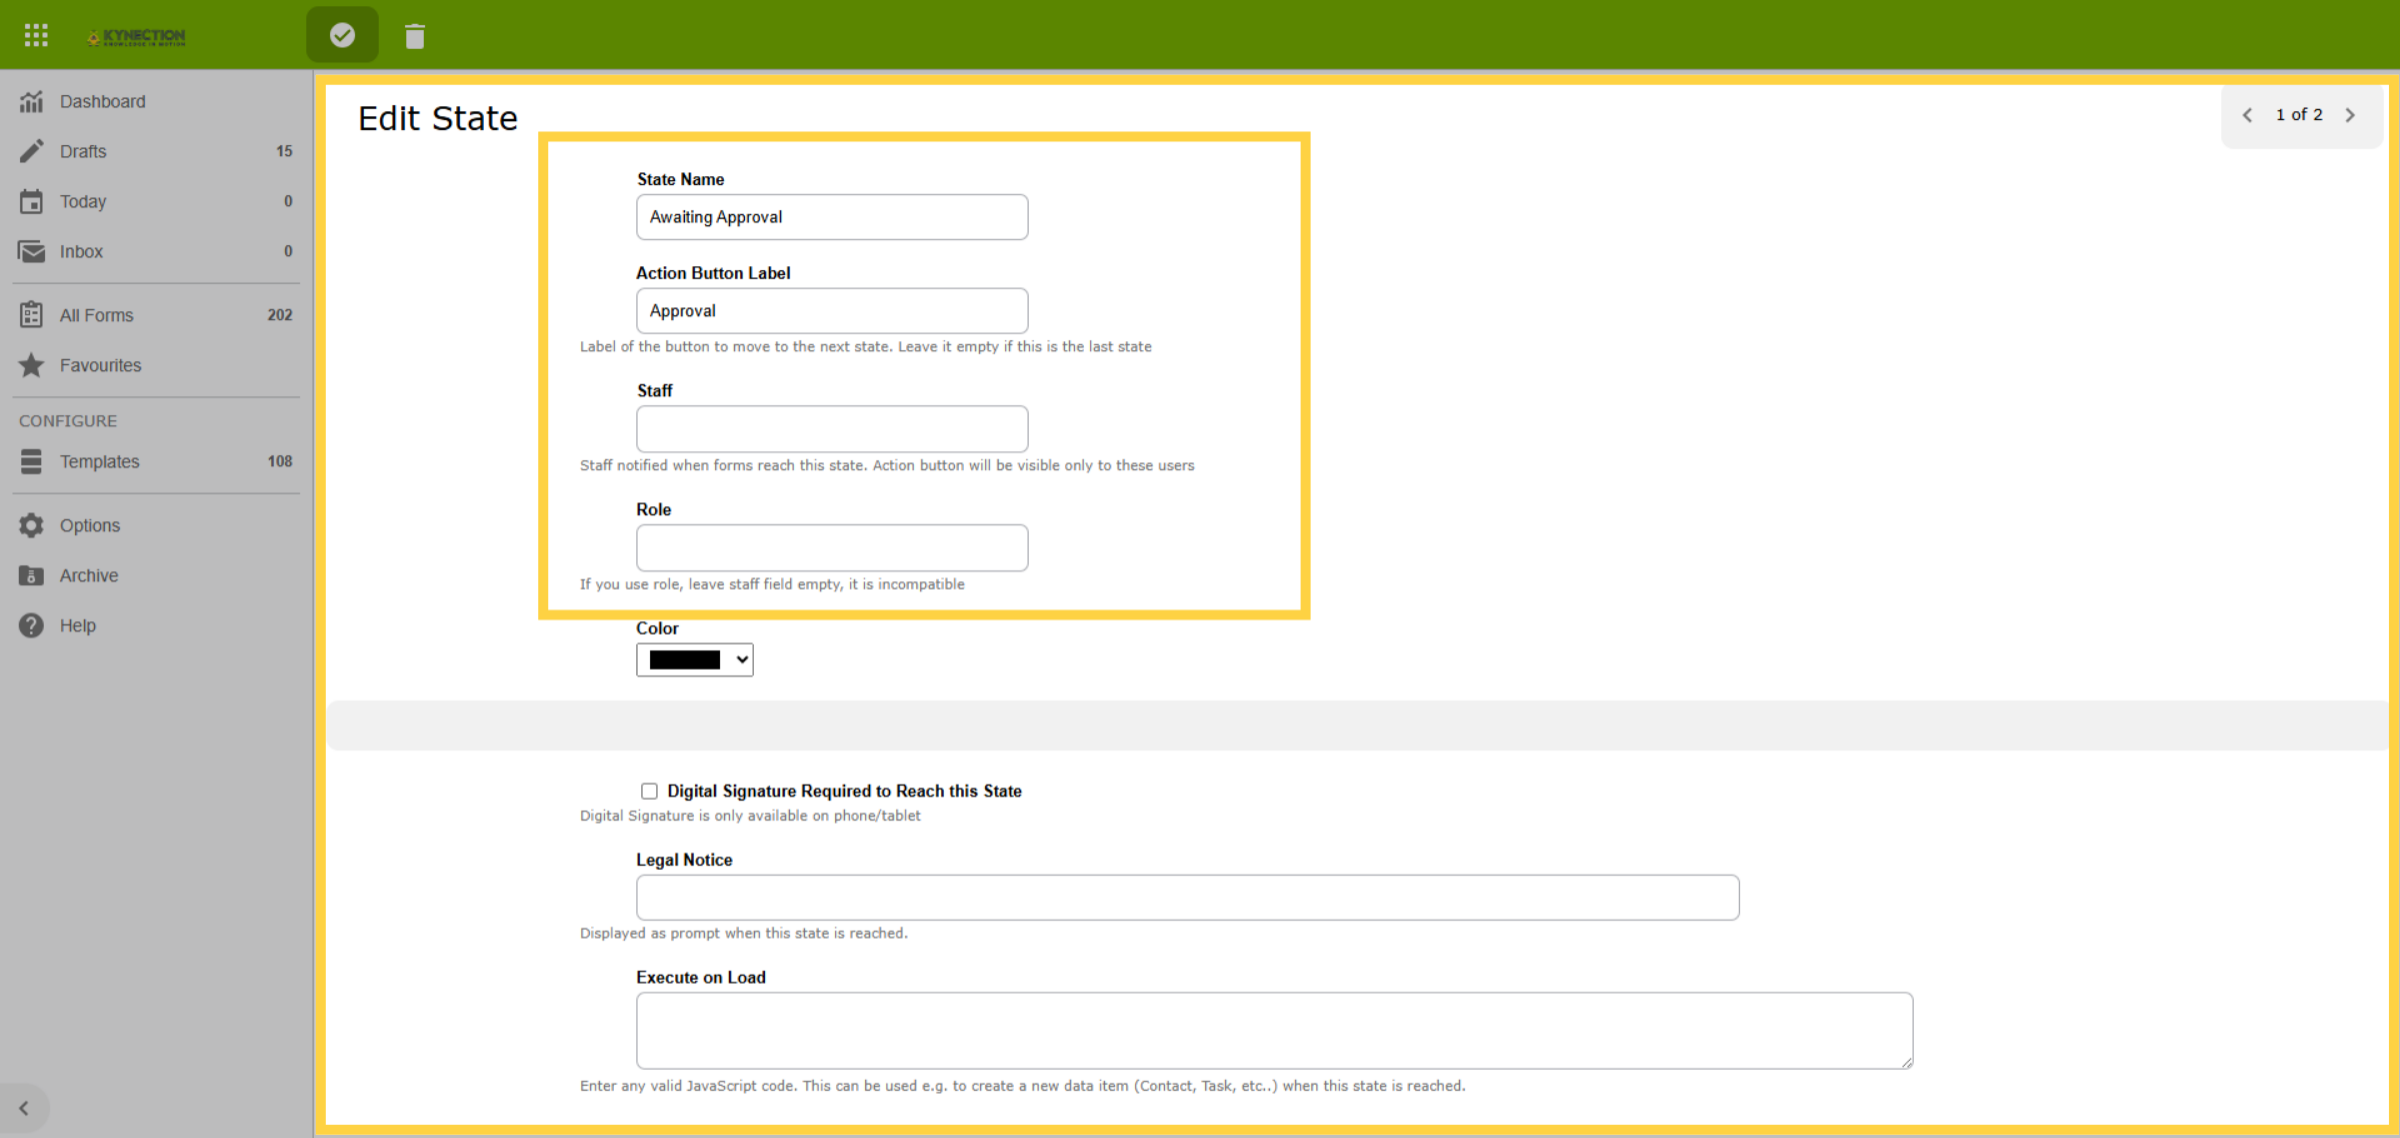Click into the Staff field
The image size is (2400, 1138).
[x=832, y=429]
